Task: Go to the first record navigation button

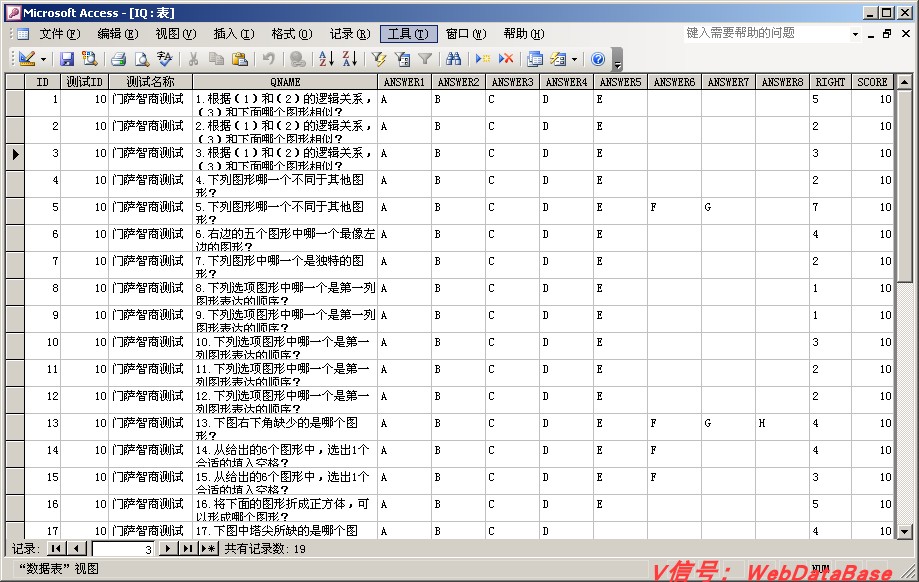Action: [56, 549]
